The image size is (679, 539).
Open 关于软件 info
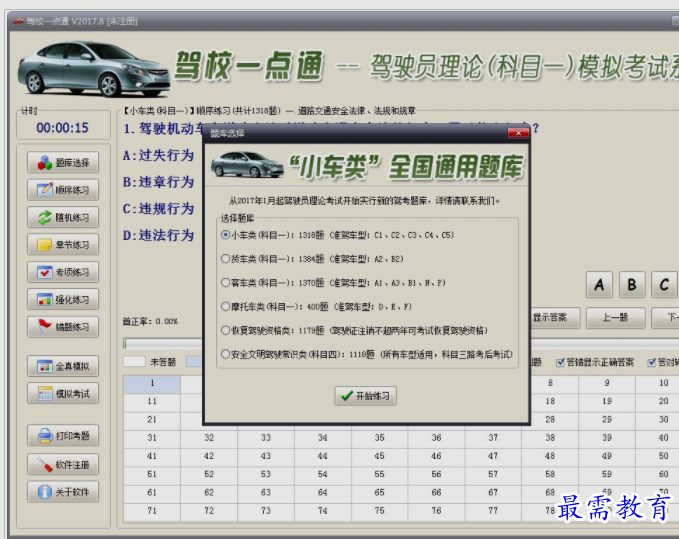point(63,492)
